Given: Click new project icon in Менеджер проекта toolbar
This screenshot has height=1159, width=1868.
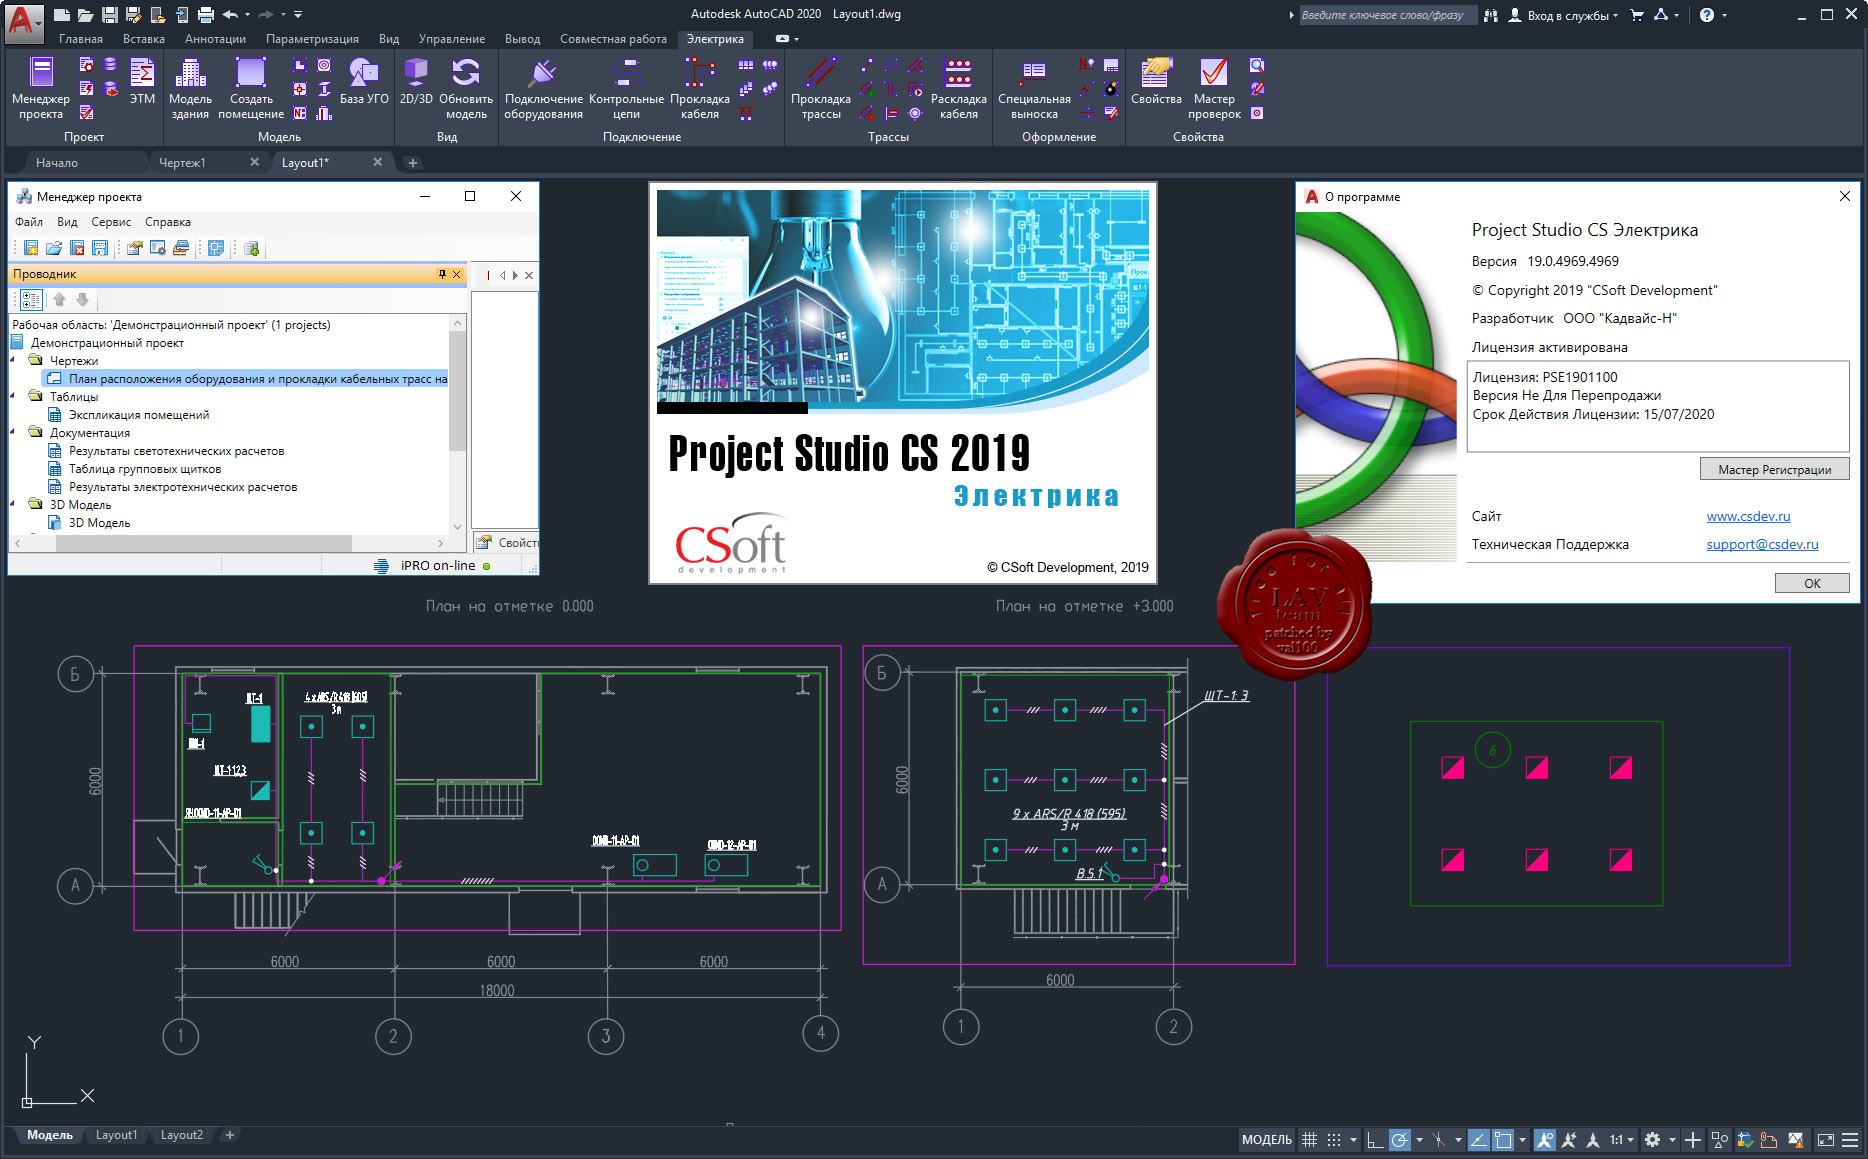Looking at the screenshot, I should tap(31, 248).
